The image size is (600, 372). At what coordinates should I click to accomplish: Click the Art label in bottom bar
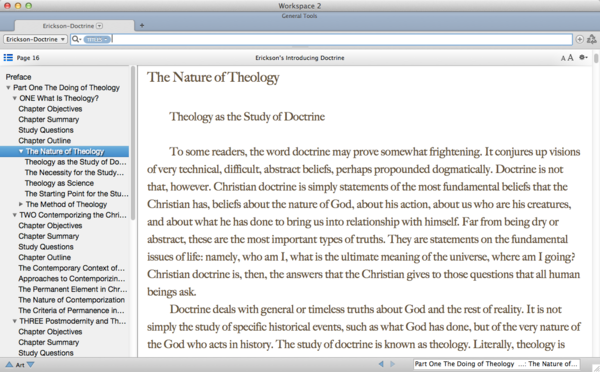(20, 365)
